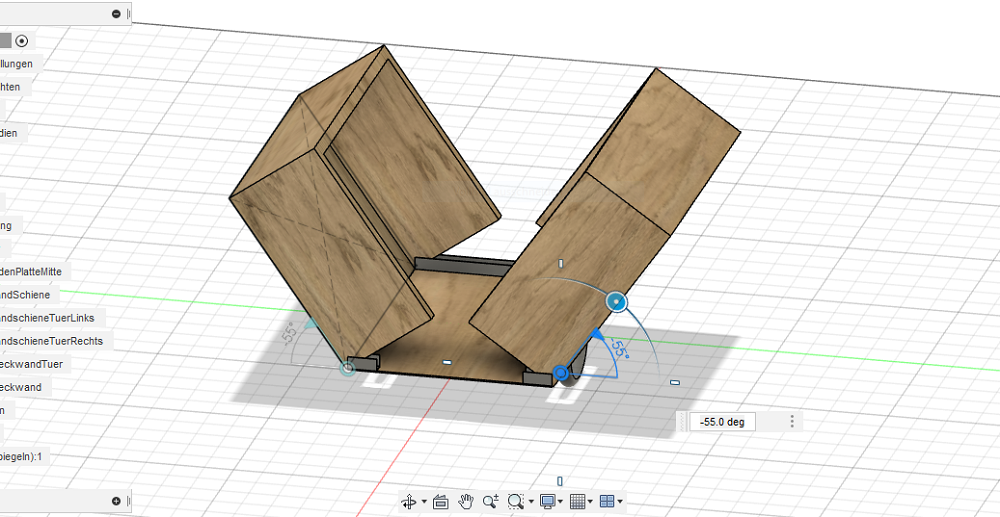This screenshot has width=1000, height=517.
Task: Click the Look At camera icon
Action: [440, 501]
